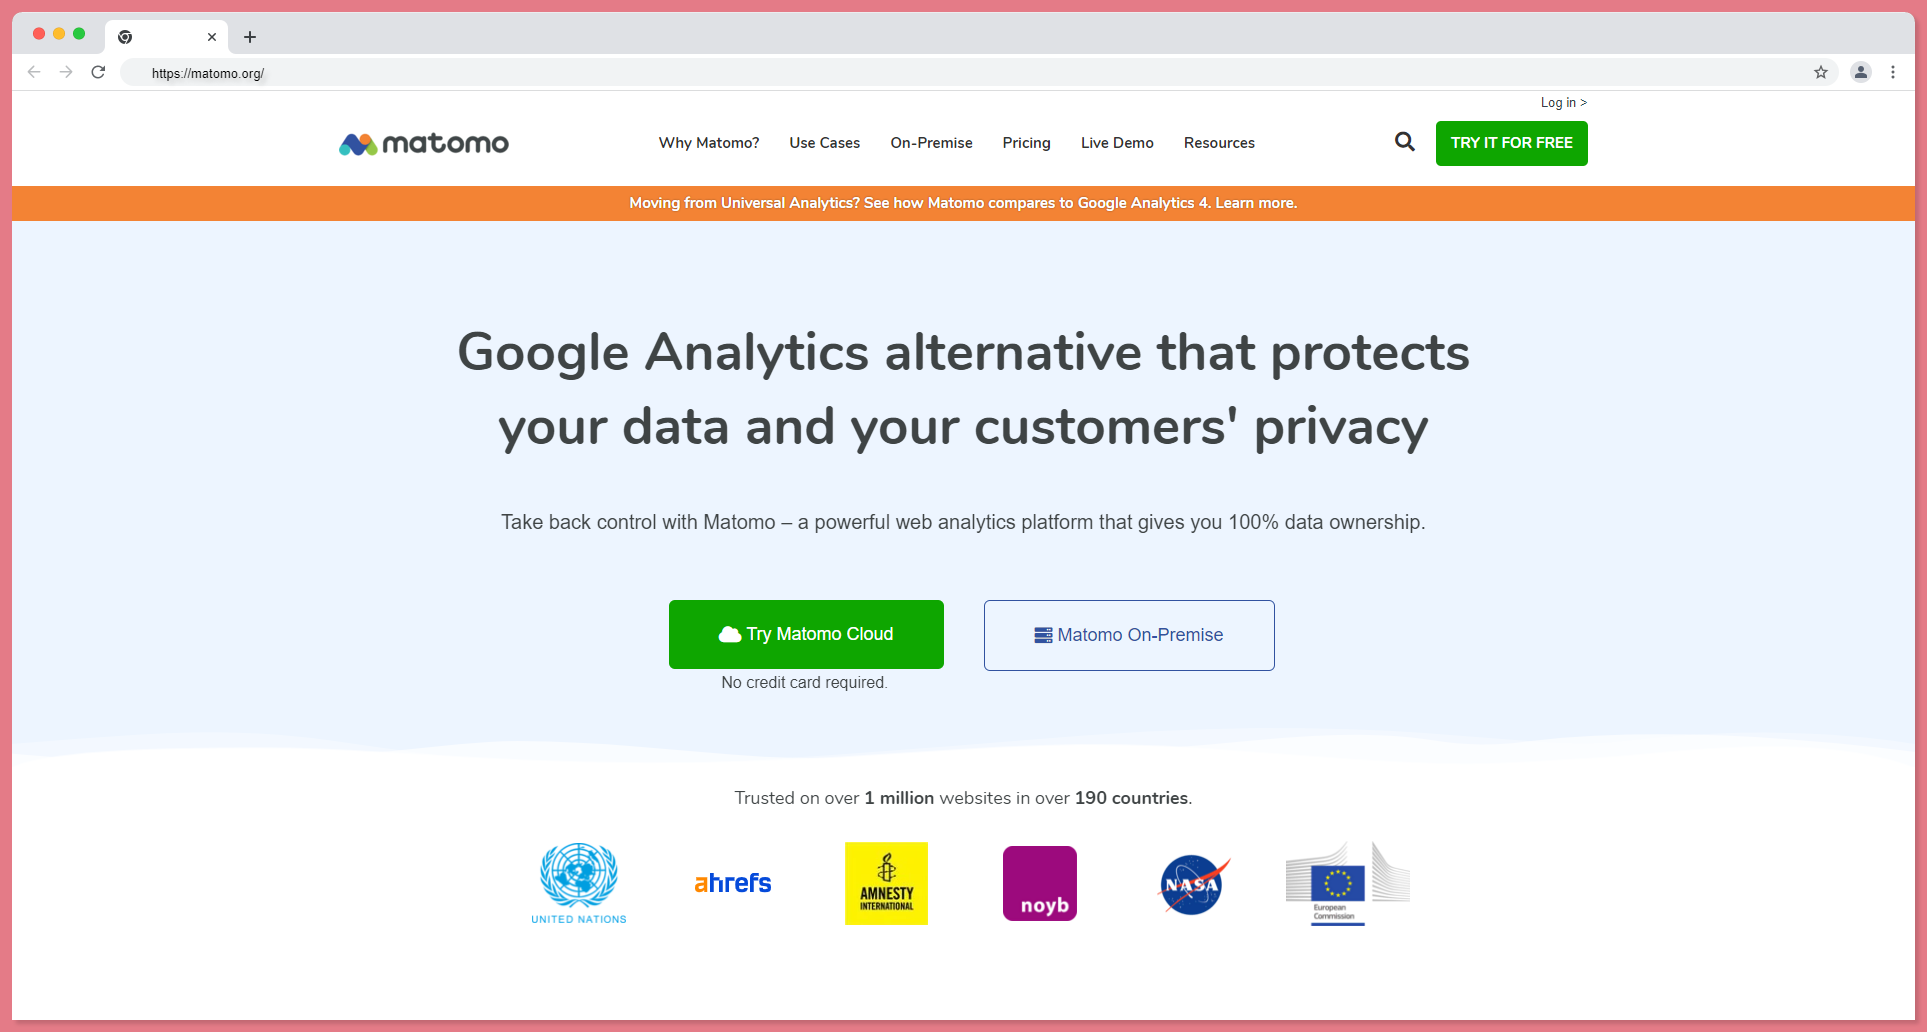This screenshot has width=1927, height=1032.
Task: Open Why Matomo? menu
Action: coord(709,143)
